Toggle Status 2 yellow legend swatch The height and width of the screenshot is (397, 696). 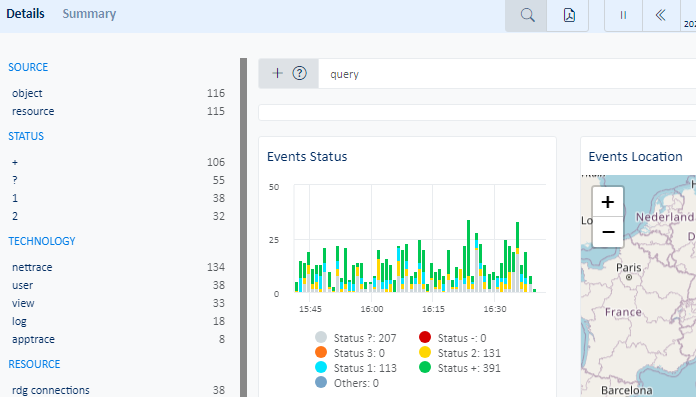425,353
